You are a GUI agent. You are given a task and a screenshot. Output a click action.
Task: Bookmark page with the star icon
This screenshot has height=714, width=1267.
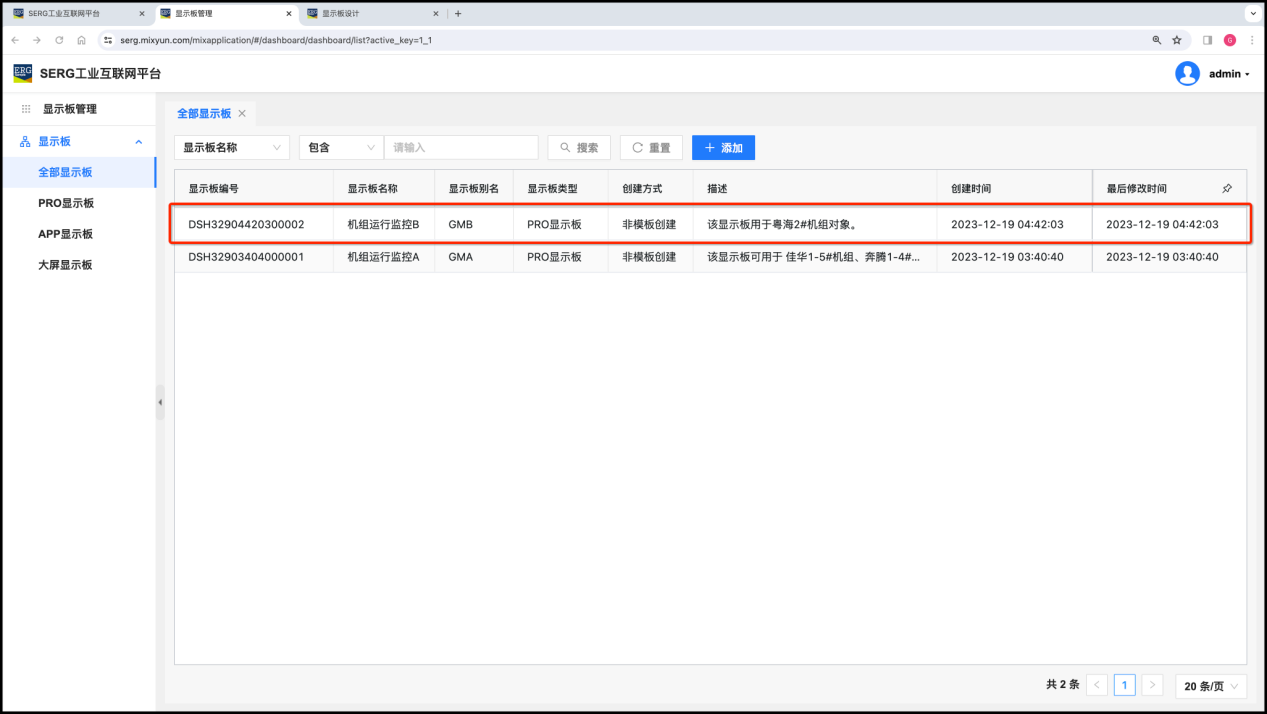tap(1177, 40)
